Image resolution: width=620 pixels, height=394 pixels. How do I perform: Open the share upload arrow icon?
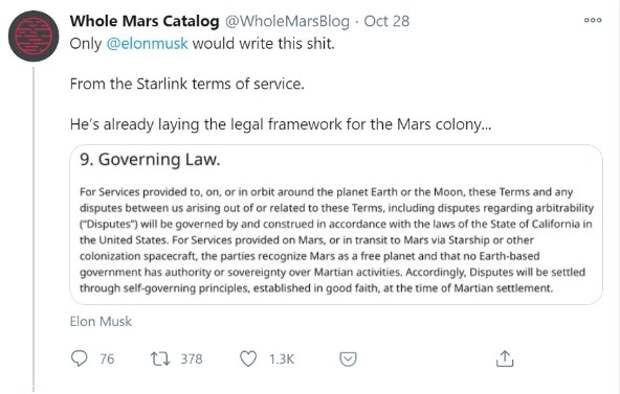pyautogui.click(x=505, y=358)
